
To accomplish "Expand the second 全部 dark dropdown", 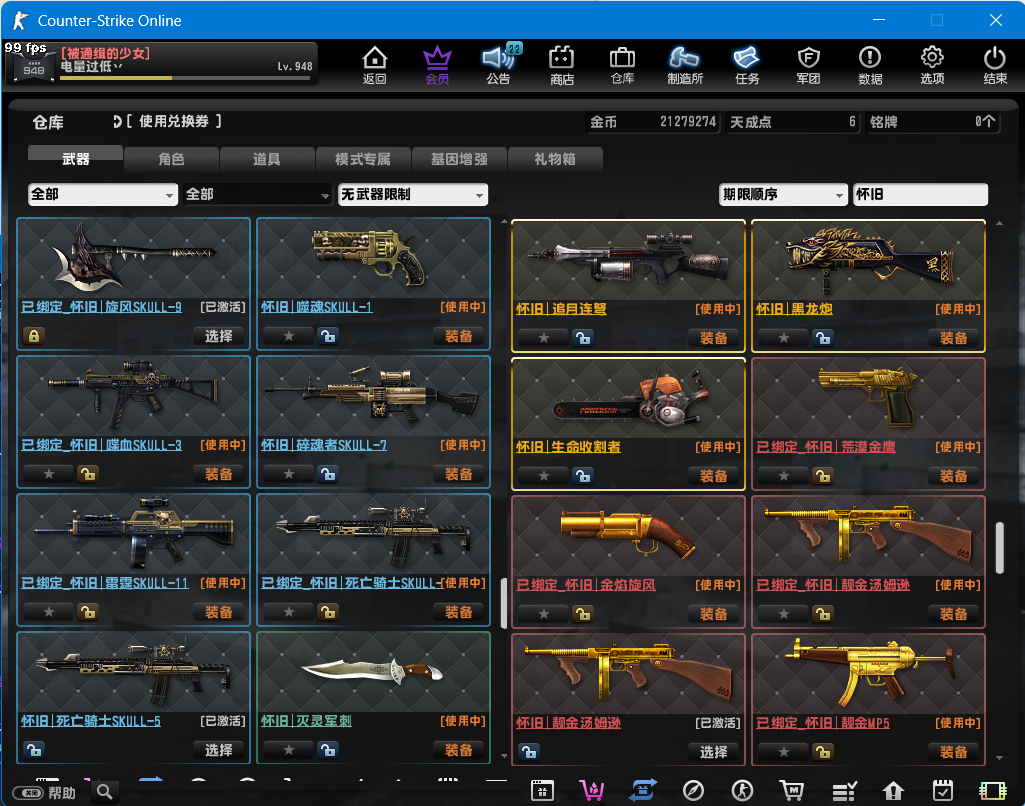I will (x=258, y=194).
